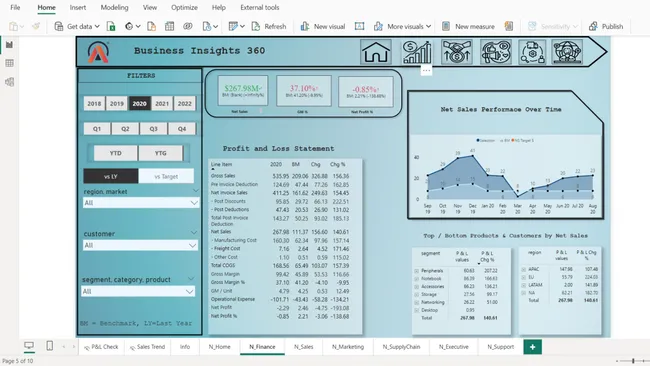Click the New measure button
The width and height of the screenshot is (650, 366).
[468, 27]
